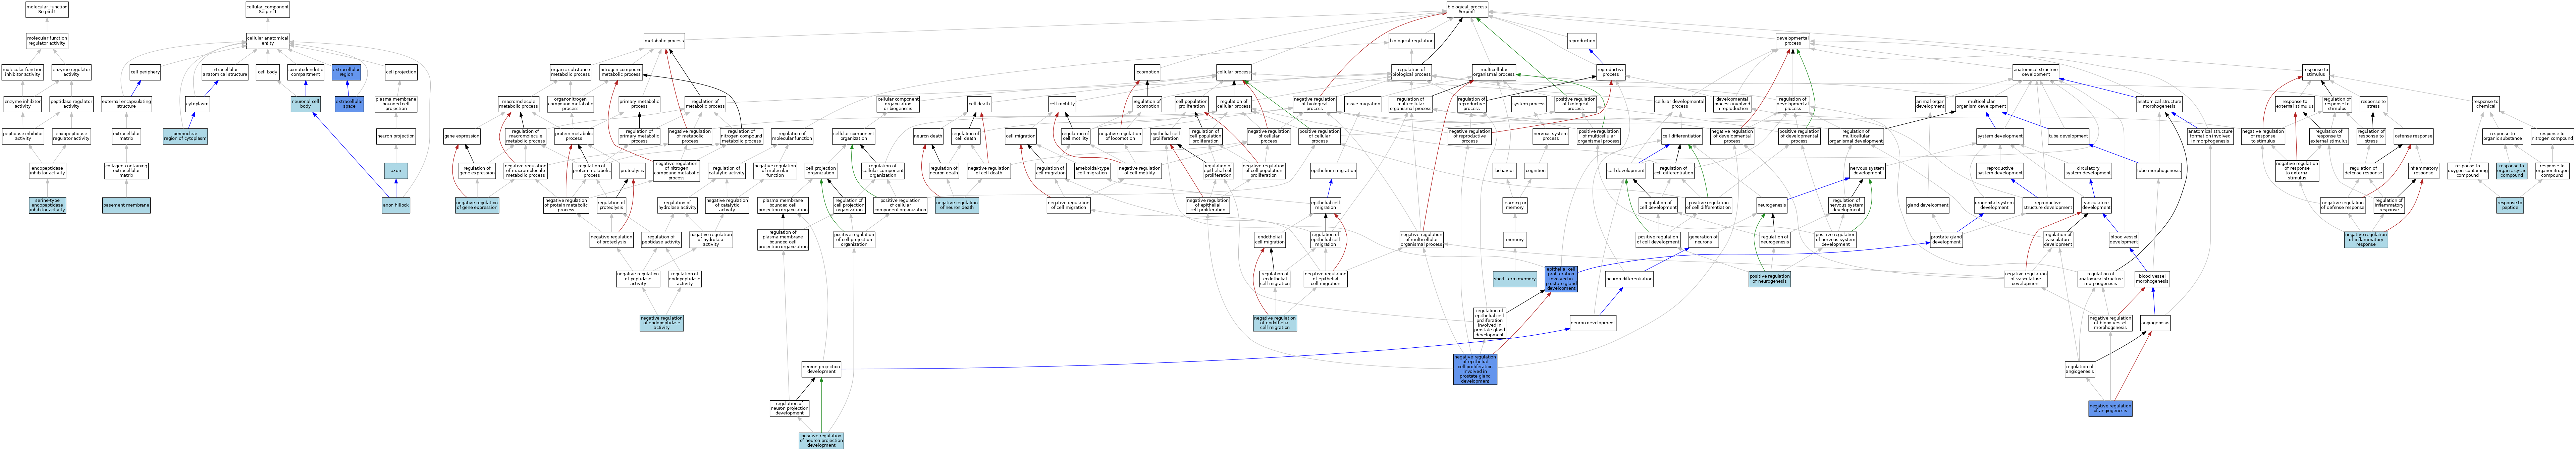Click the cell periphery node
This screenshot has width=2576, height=451.
(145, 72)
